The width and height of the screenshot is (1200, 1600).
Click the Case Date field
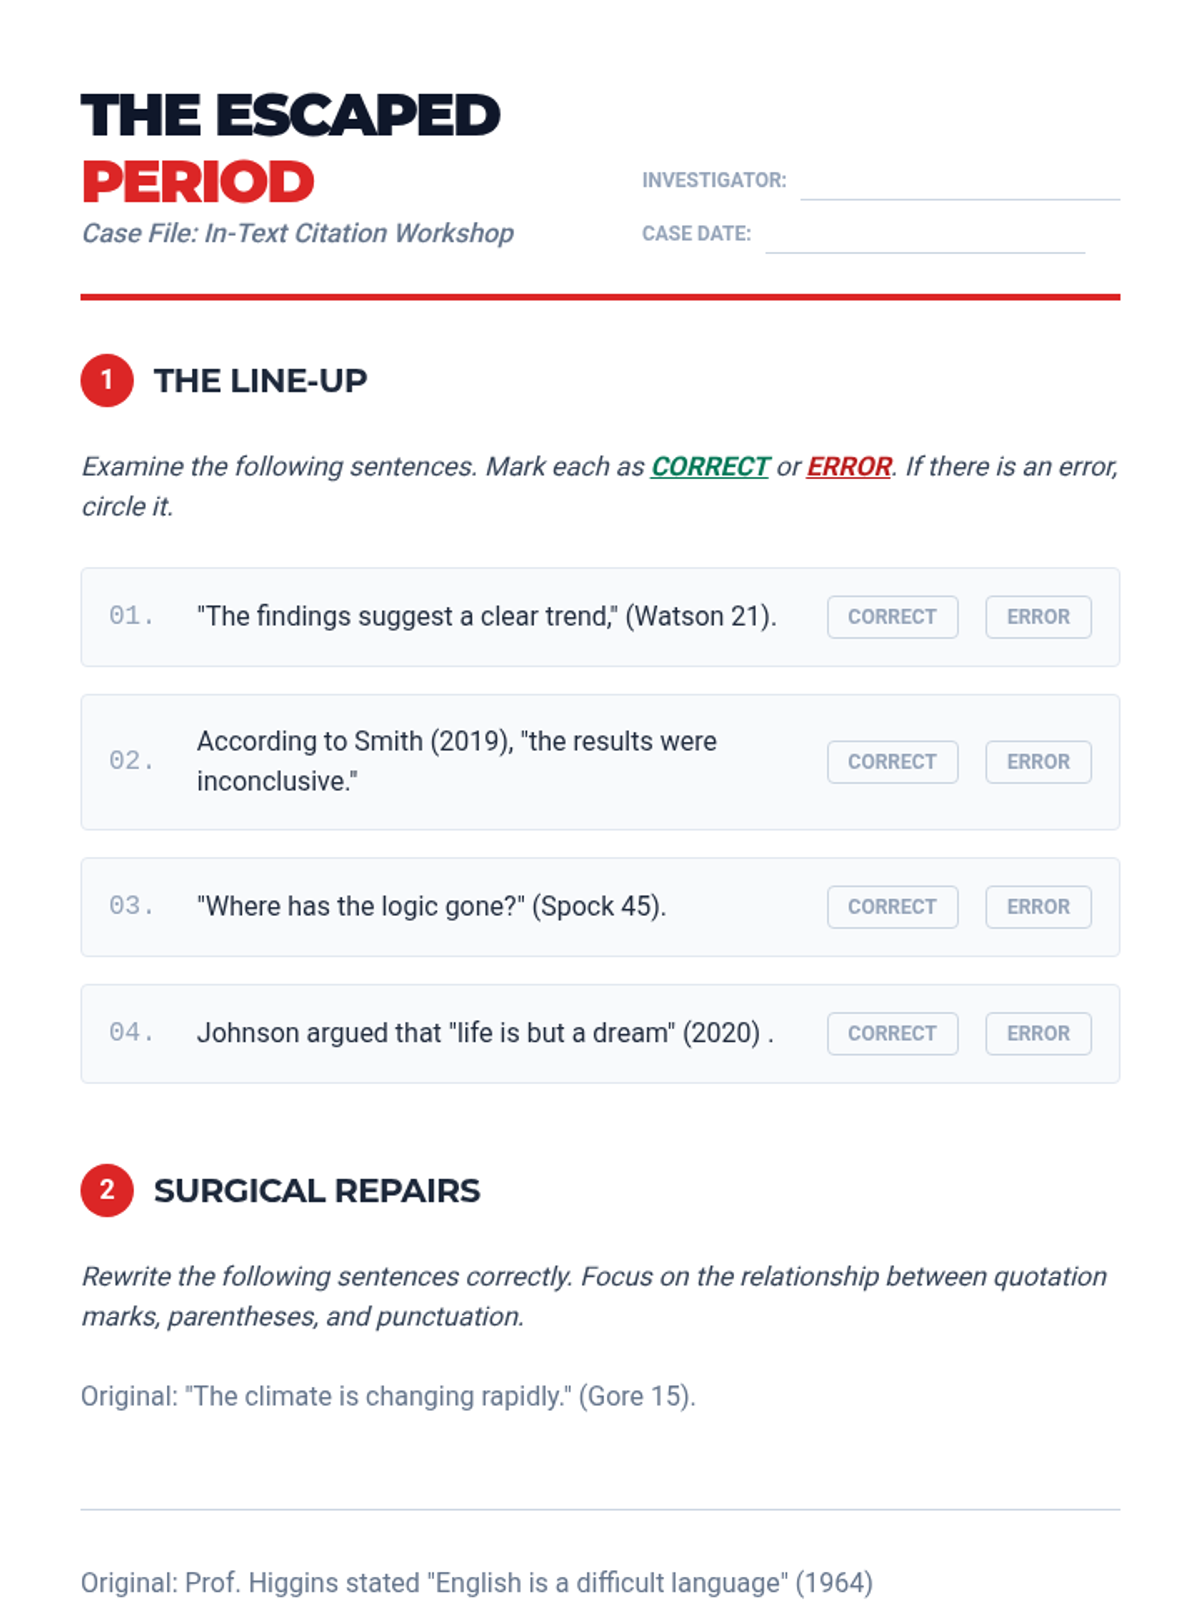tap(924, 236)
